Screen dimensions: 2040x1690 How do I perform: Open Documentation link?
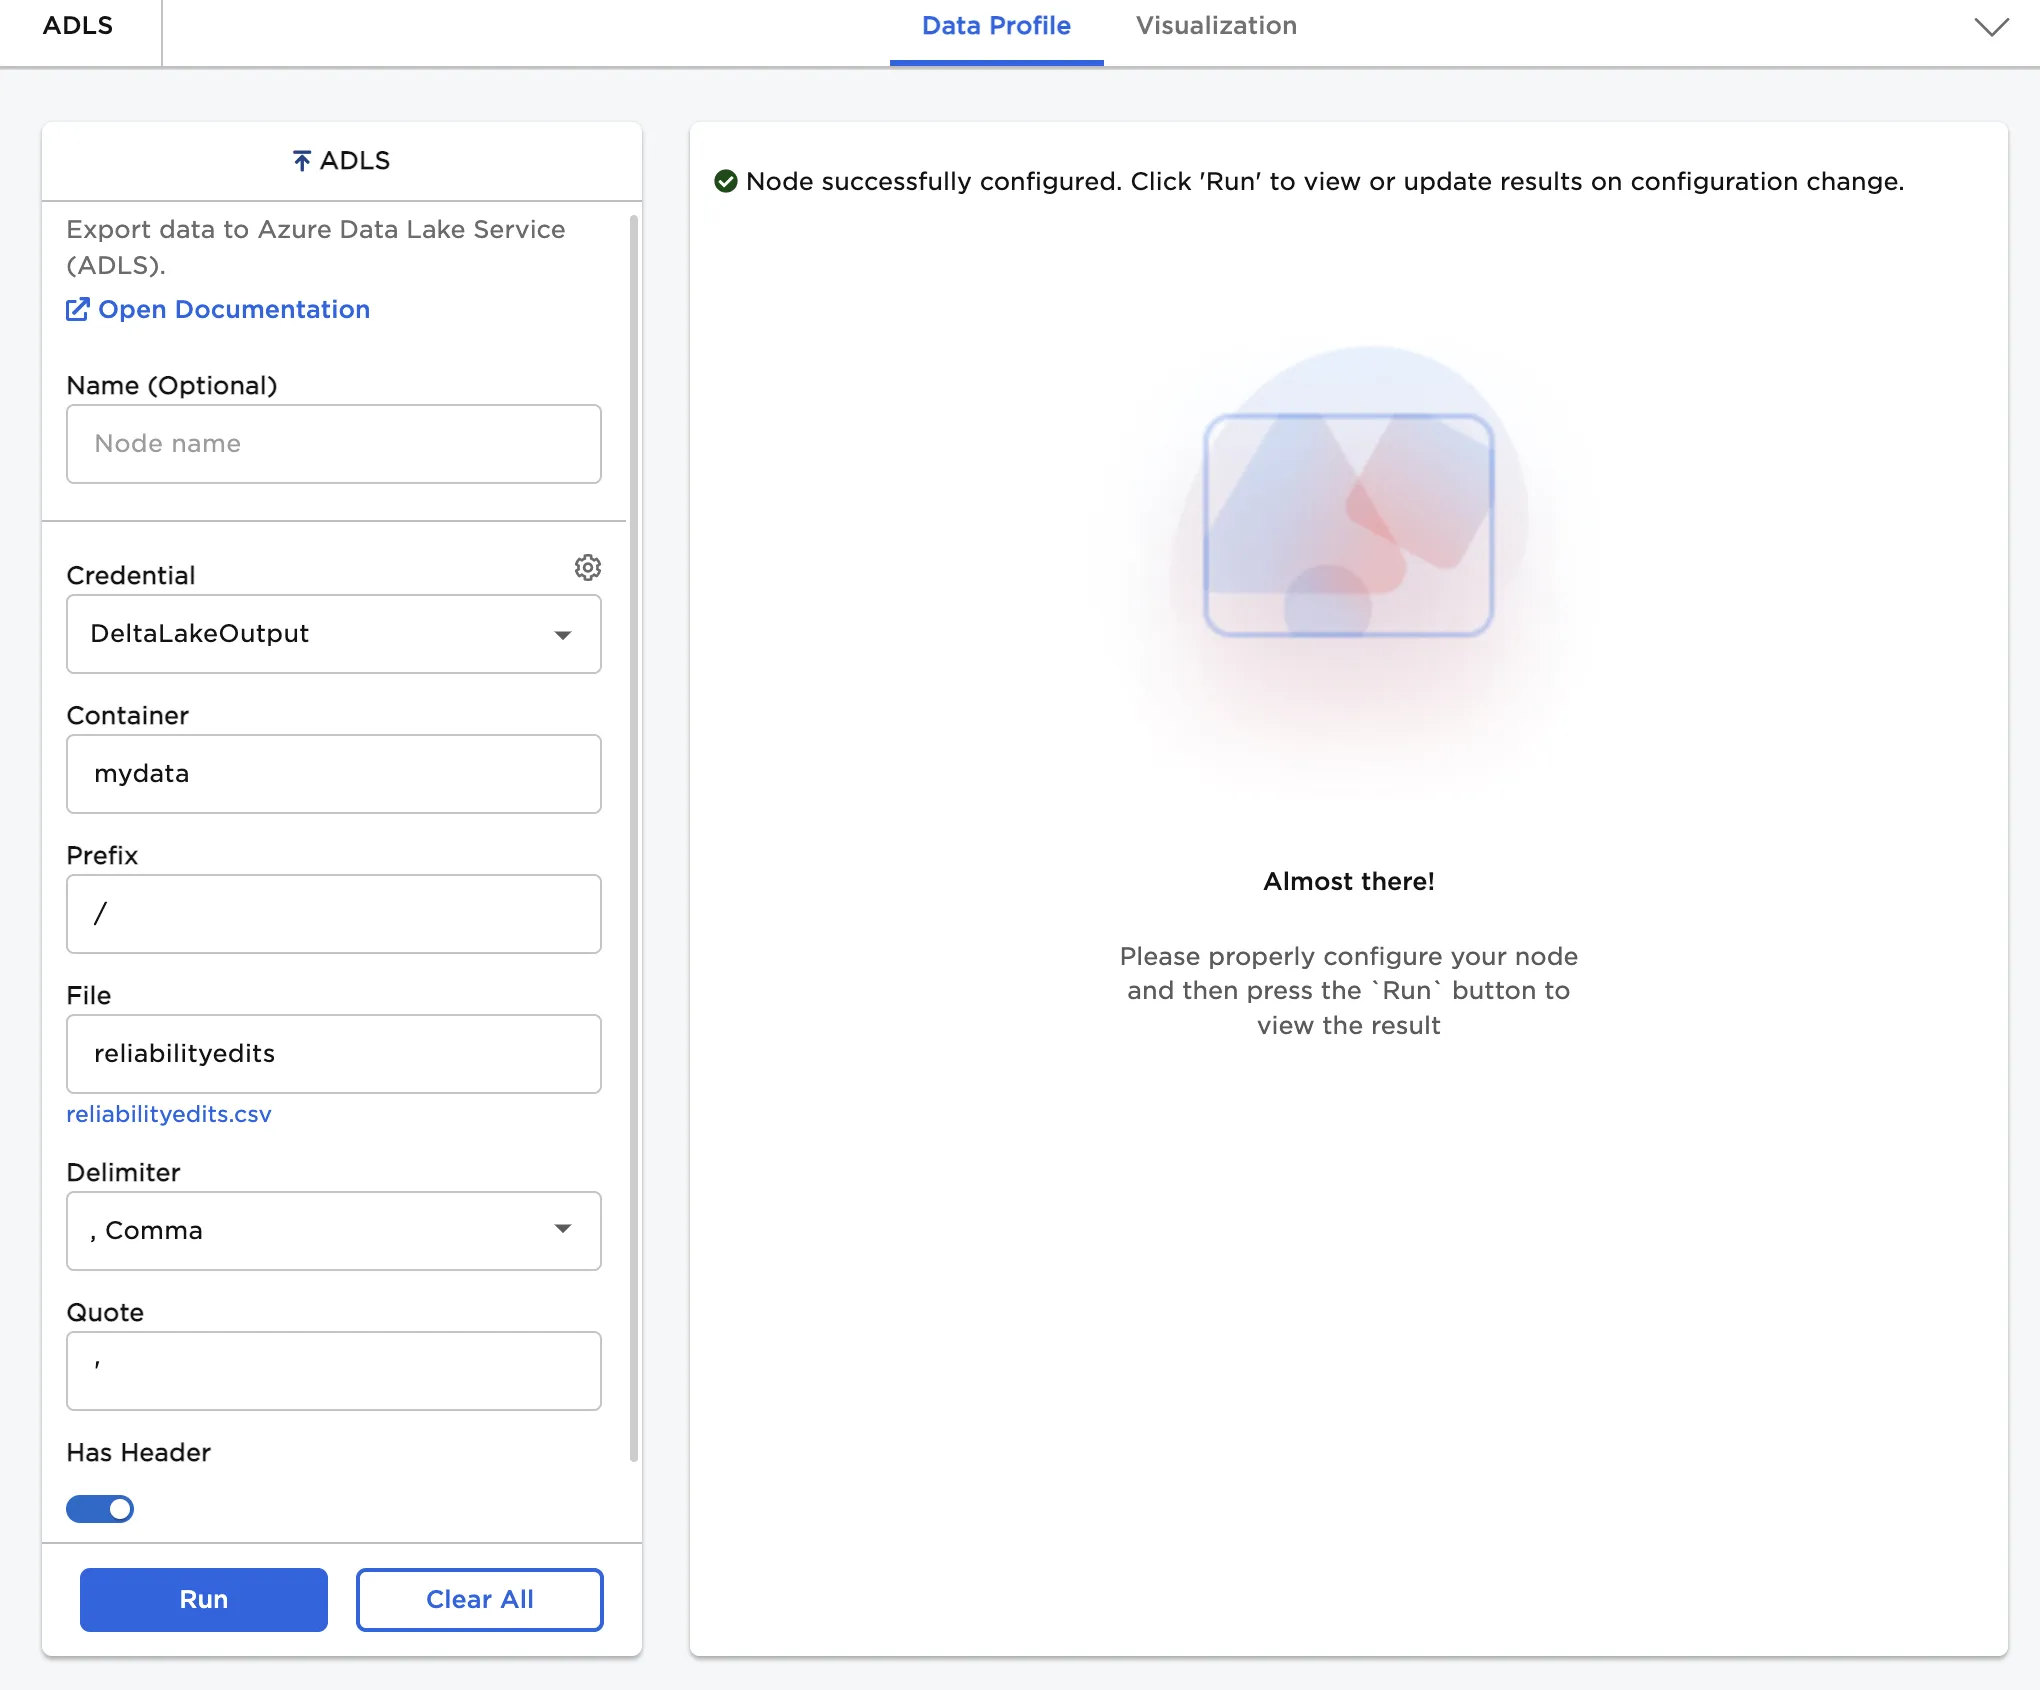[233, 309]
